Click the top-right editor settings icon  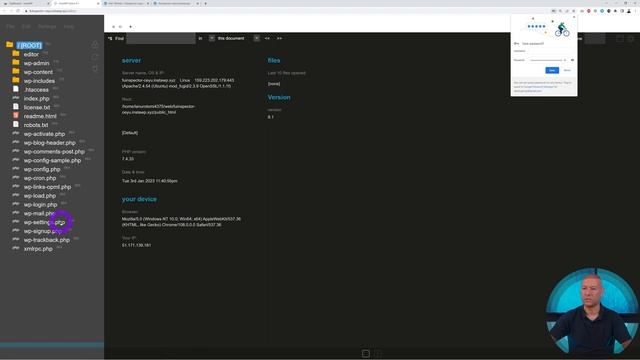pyautogui.click(x=631, y=38)
